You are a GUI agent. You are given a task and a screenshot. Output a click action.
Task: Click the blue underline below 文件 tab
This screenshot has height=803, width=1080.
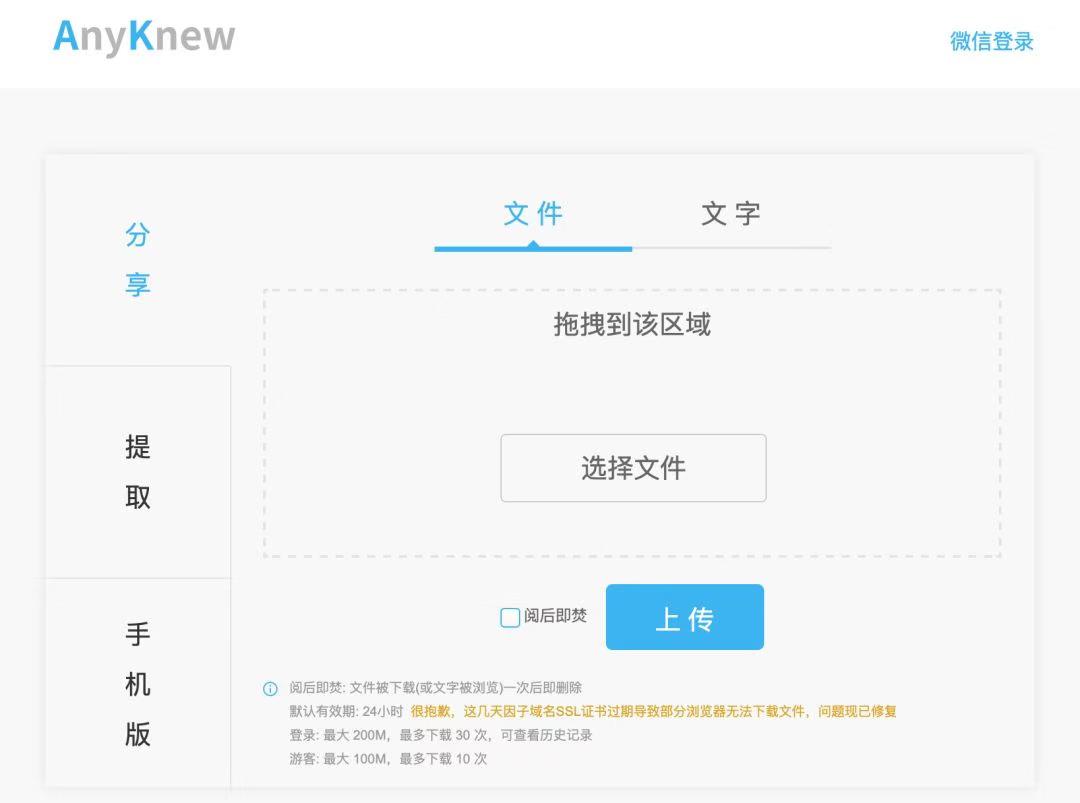pos(532,244)
